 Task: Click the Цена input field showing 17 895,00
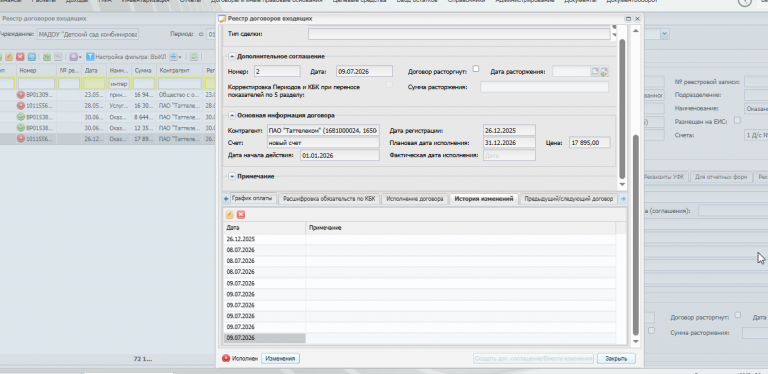pos(590,143)
